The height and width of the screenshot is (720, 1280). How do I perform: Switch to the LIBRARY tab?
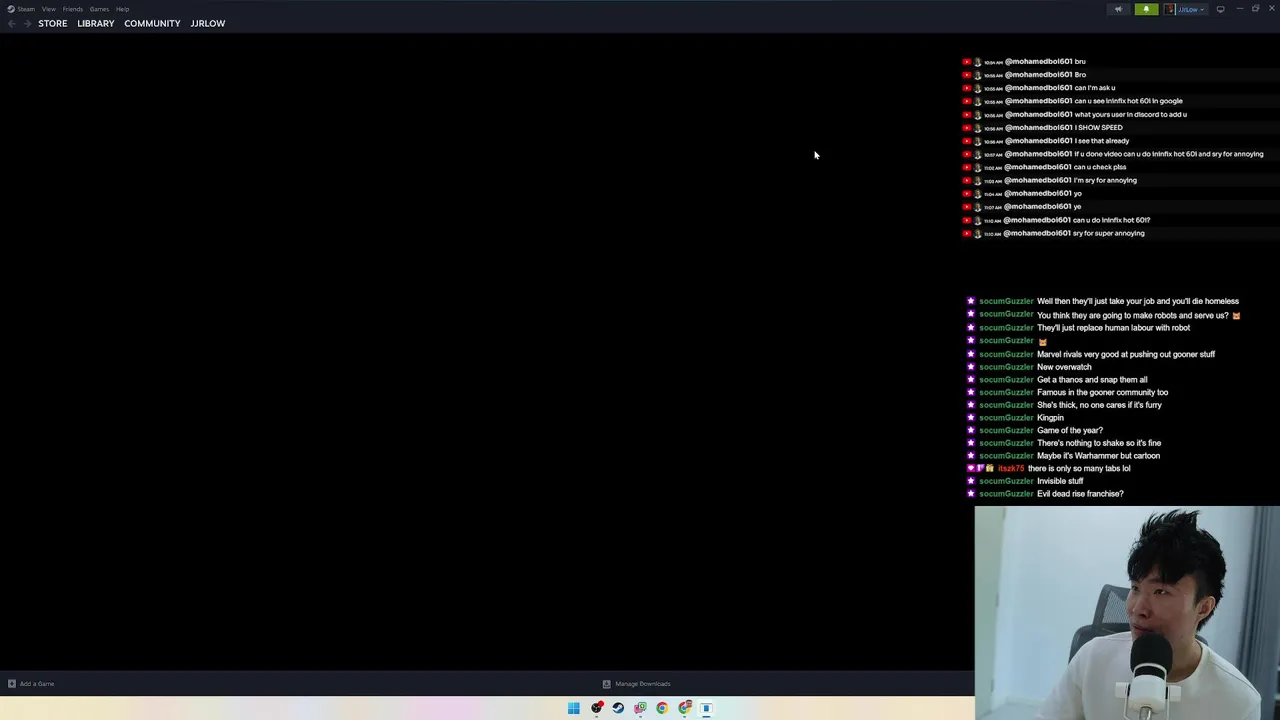coord(96,23)
